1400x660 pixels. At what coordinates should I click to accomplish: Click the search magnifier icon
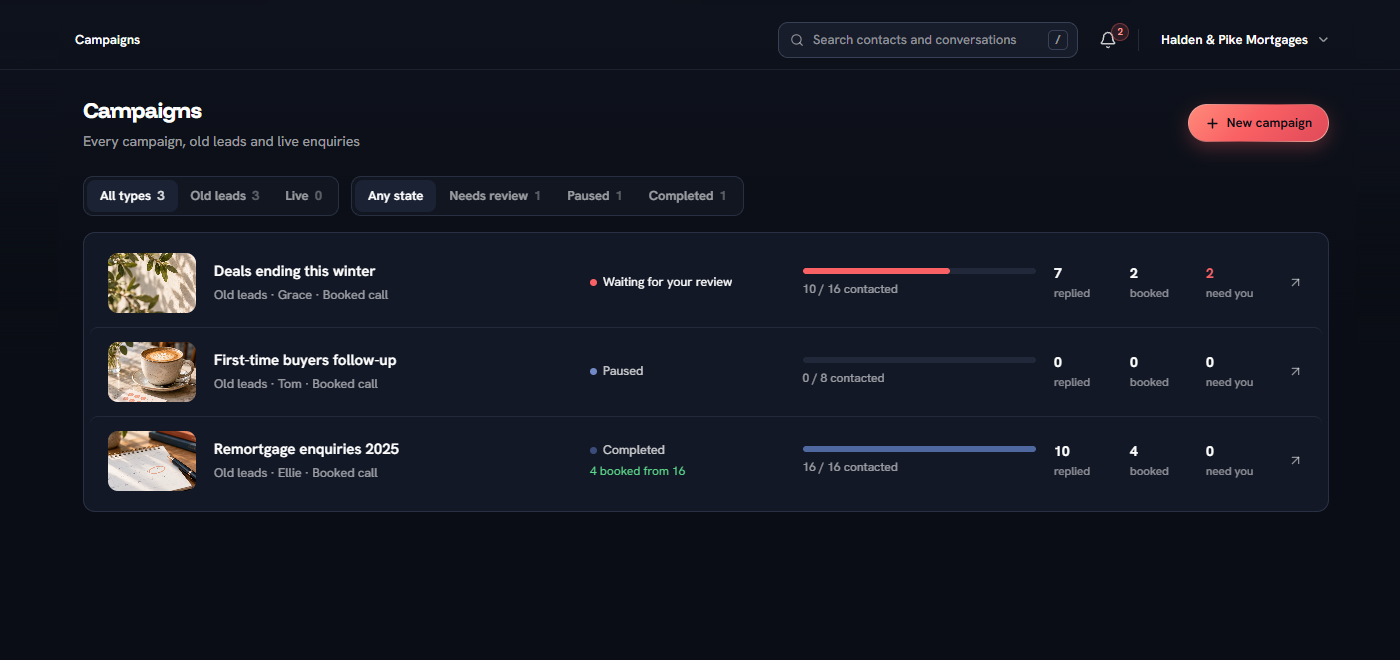click(x=797, y=40)
